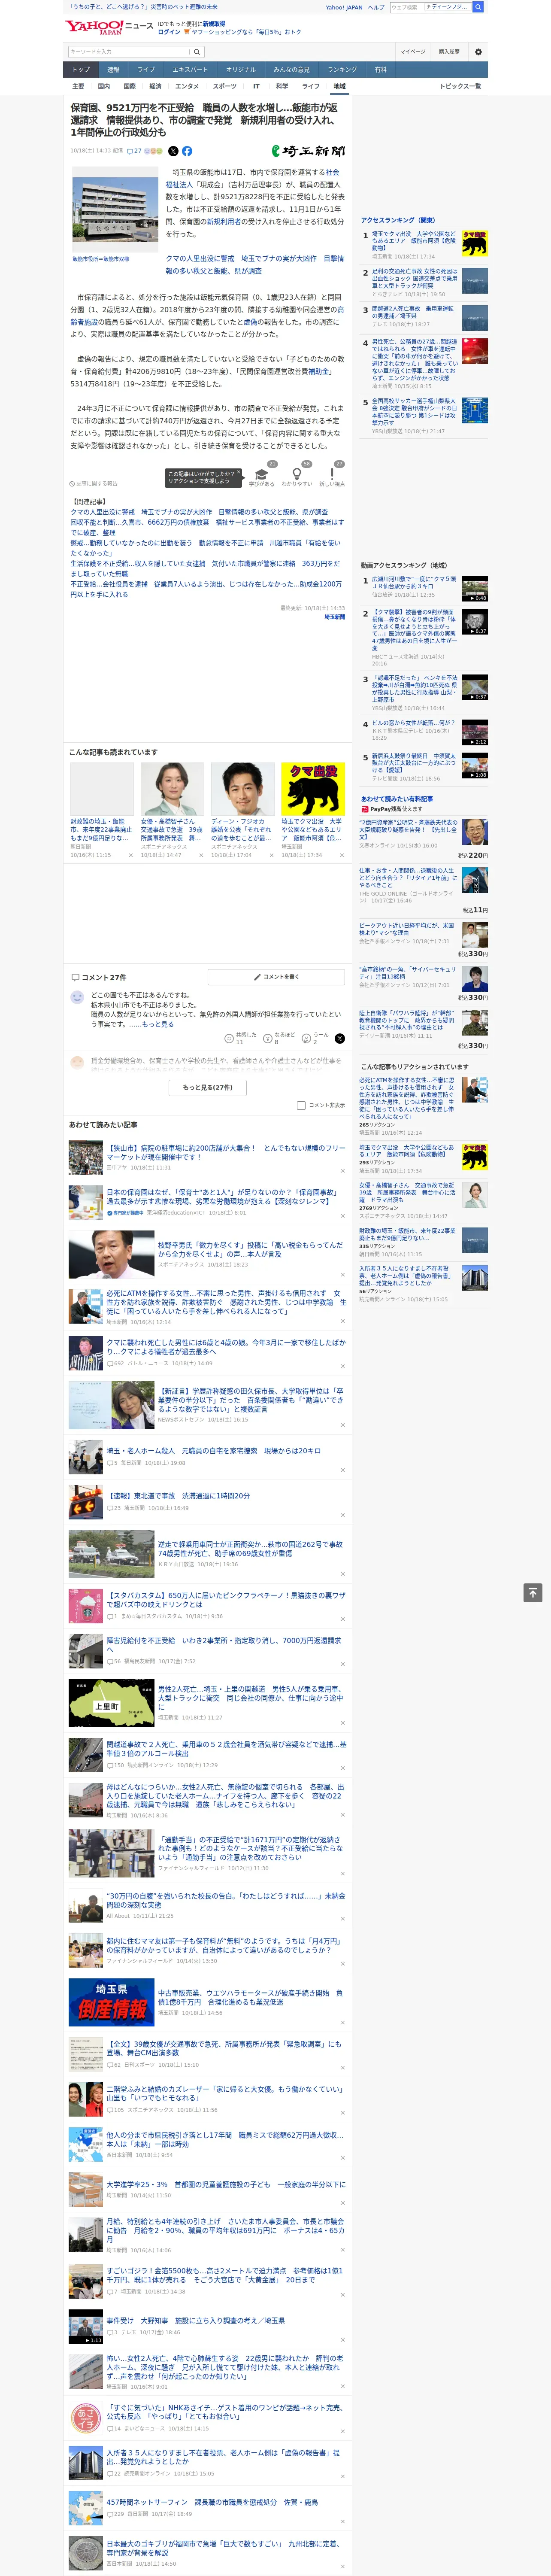Open the トップ navigation tab

click(81, 70)
